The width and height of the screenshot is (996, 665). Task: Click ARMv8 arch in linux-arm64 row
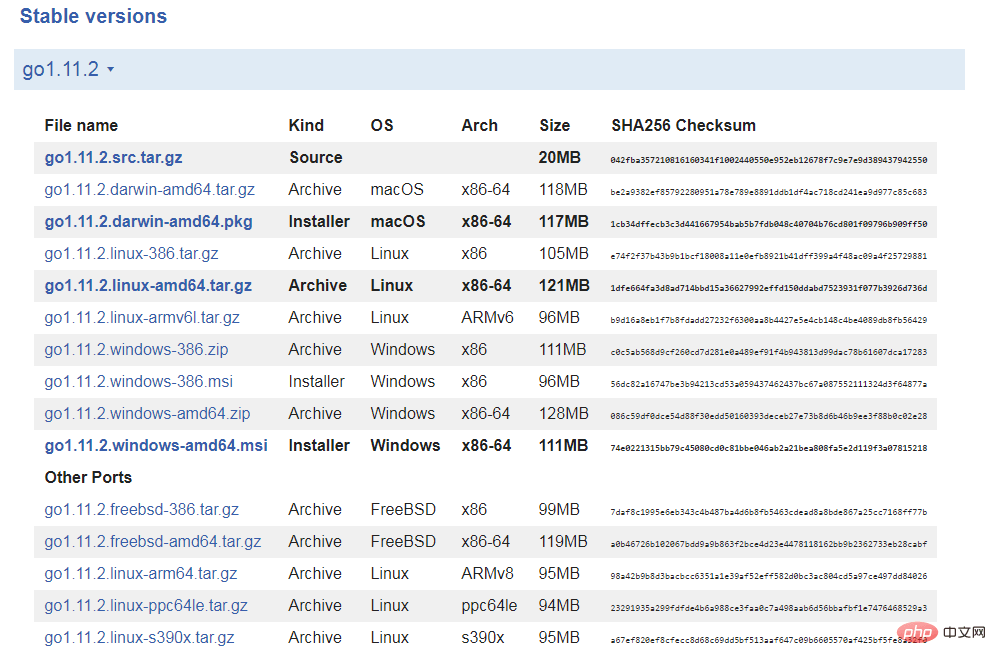click(x=487, y=574)
